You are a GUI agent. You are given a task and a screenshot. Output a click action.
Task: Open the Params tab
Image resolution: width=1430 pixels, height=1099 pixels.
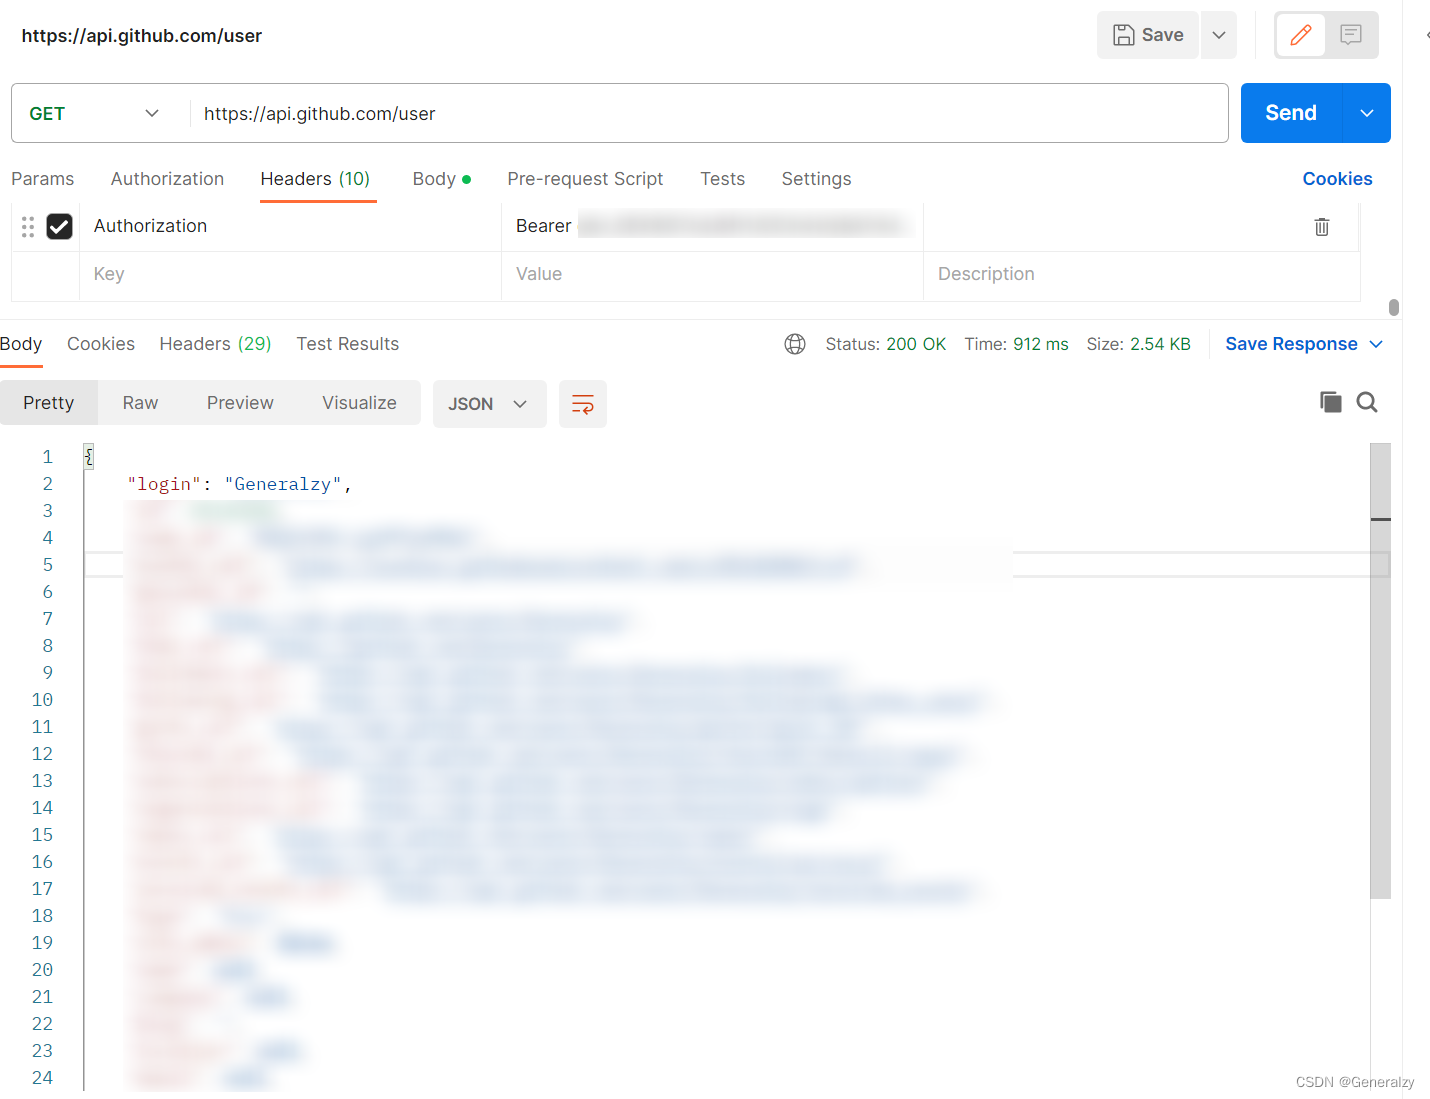43,179
